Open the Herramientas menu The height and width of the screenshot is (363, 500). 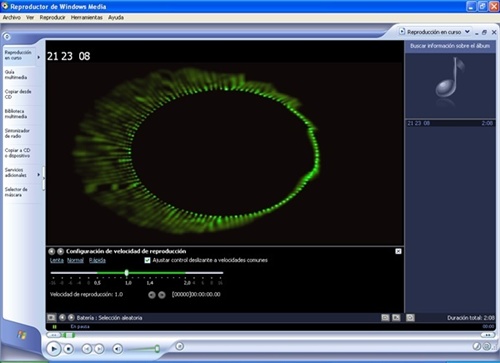coord(87,17)
